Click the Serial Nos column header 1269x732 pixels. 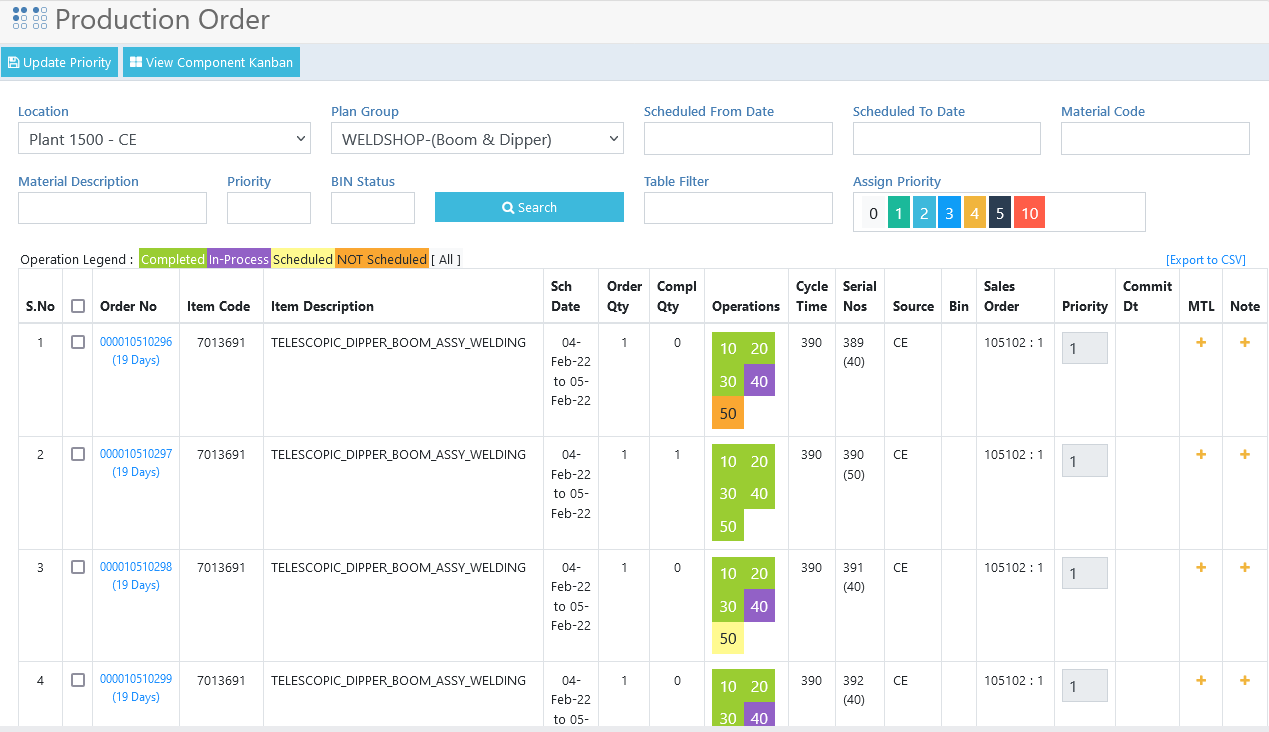860,296
